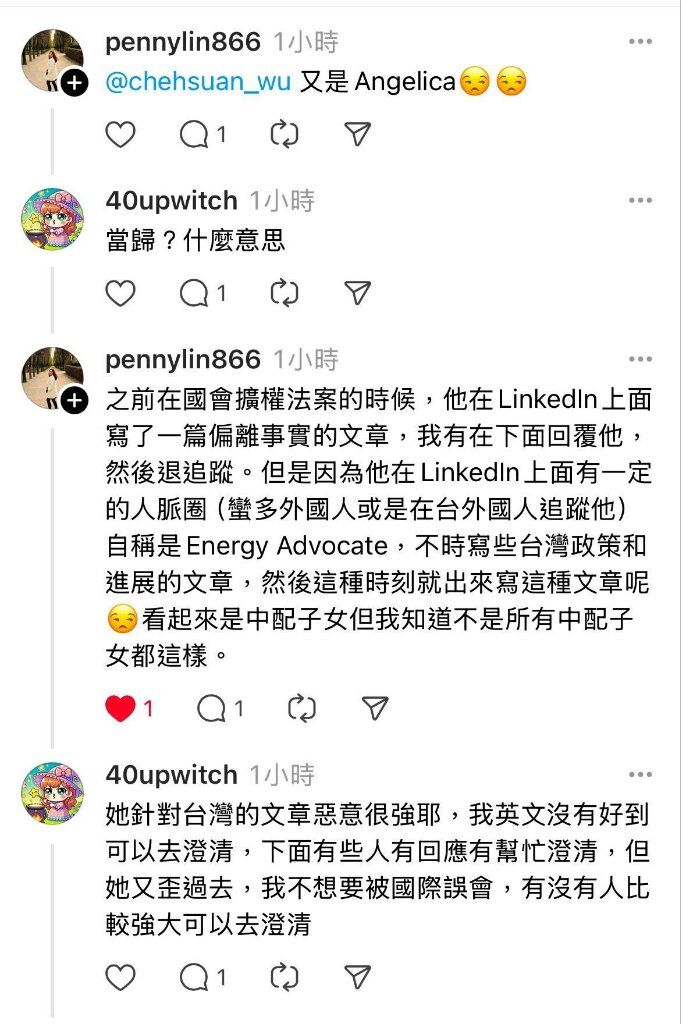Open replies to the Angelica comment

(203, 135)
